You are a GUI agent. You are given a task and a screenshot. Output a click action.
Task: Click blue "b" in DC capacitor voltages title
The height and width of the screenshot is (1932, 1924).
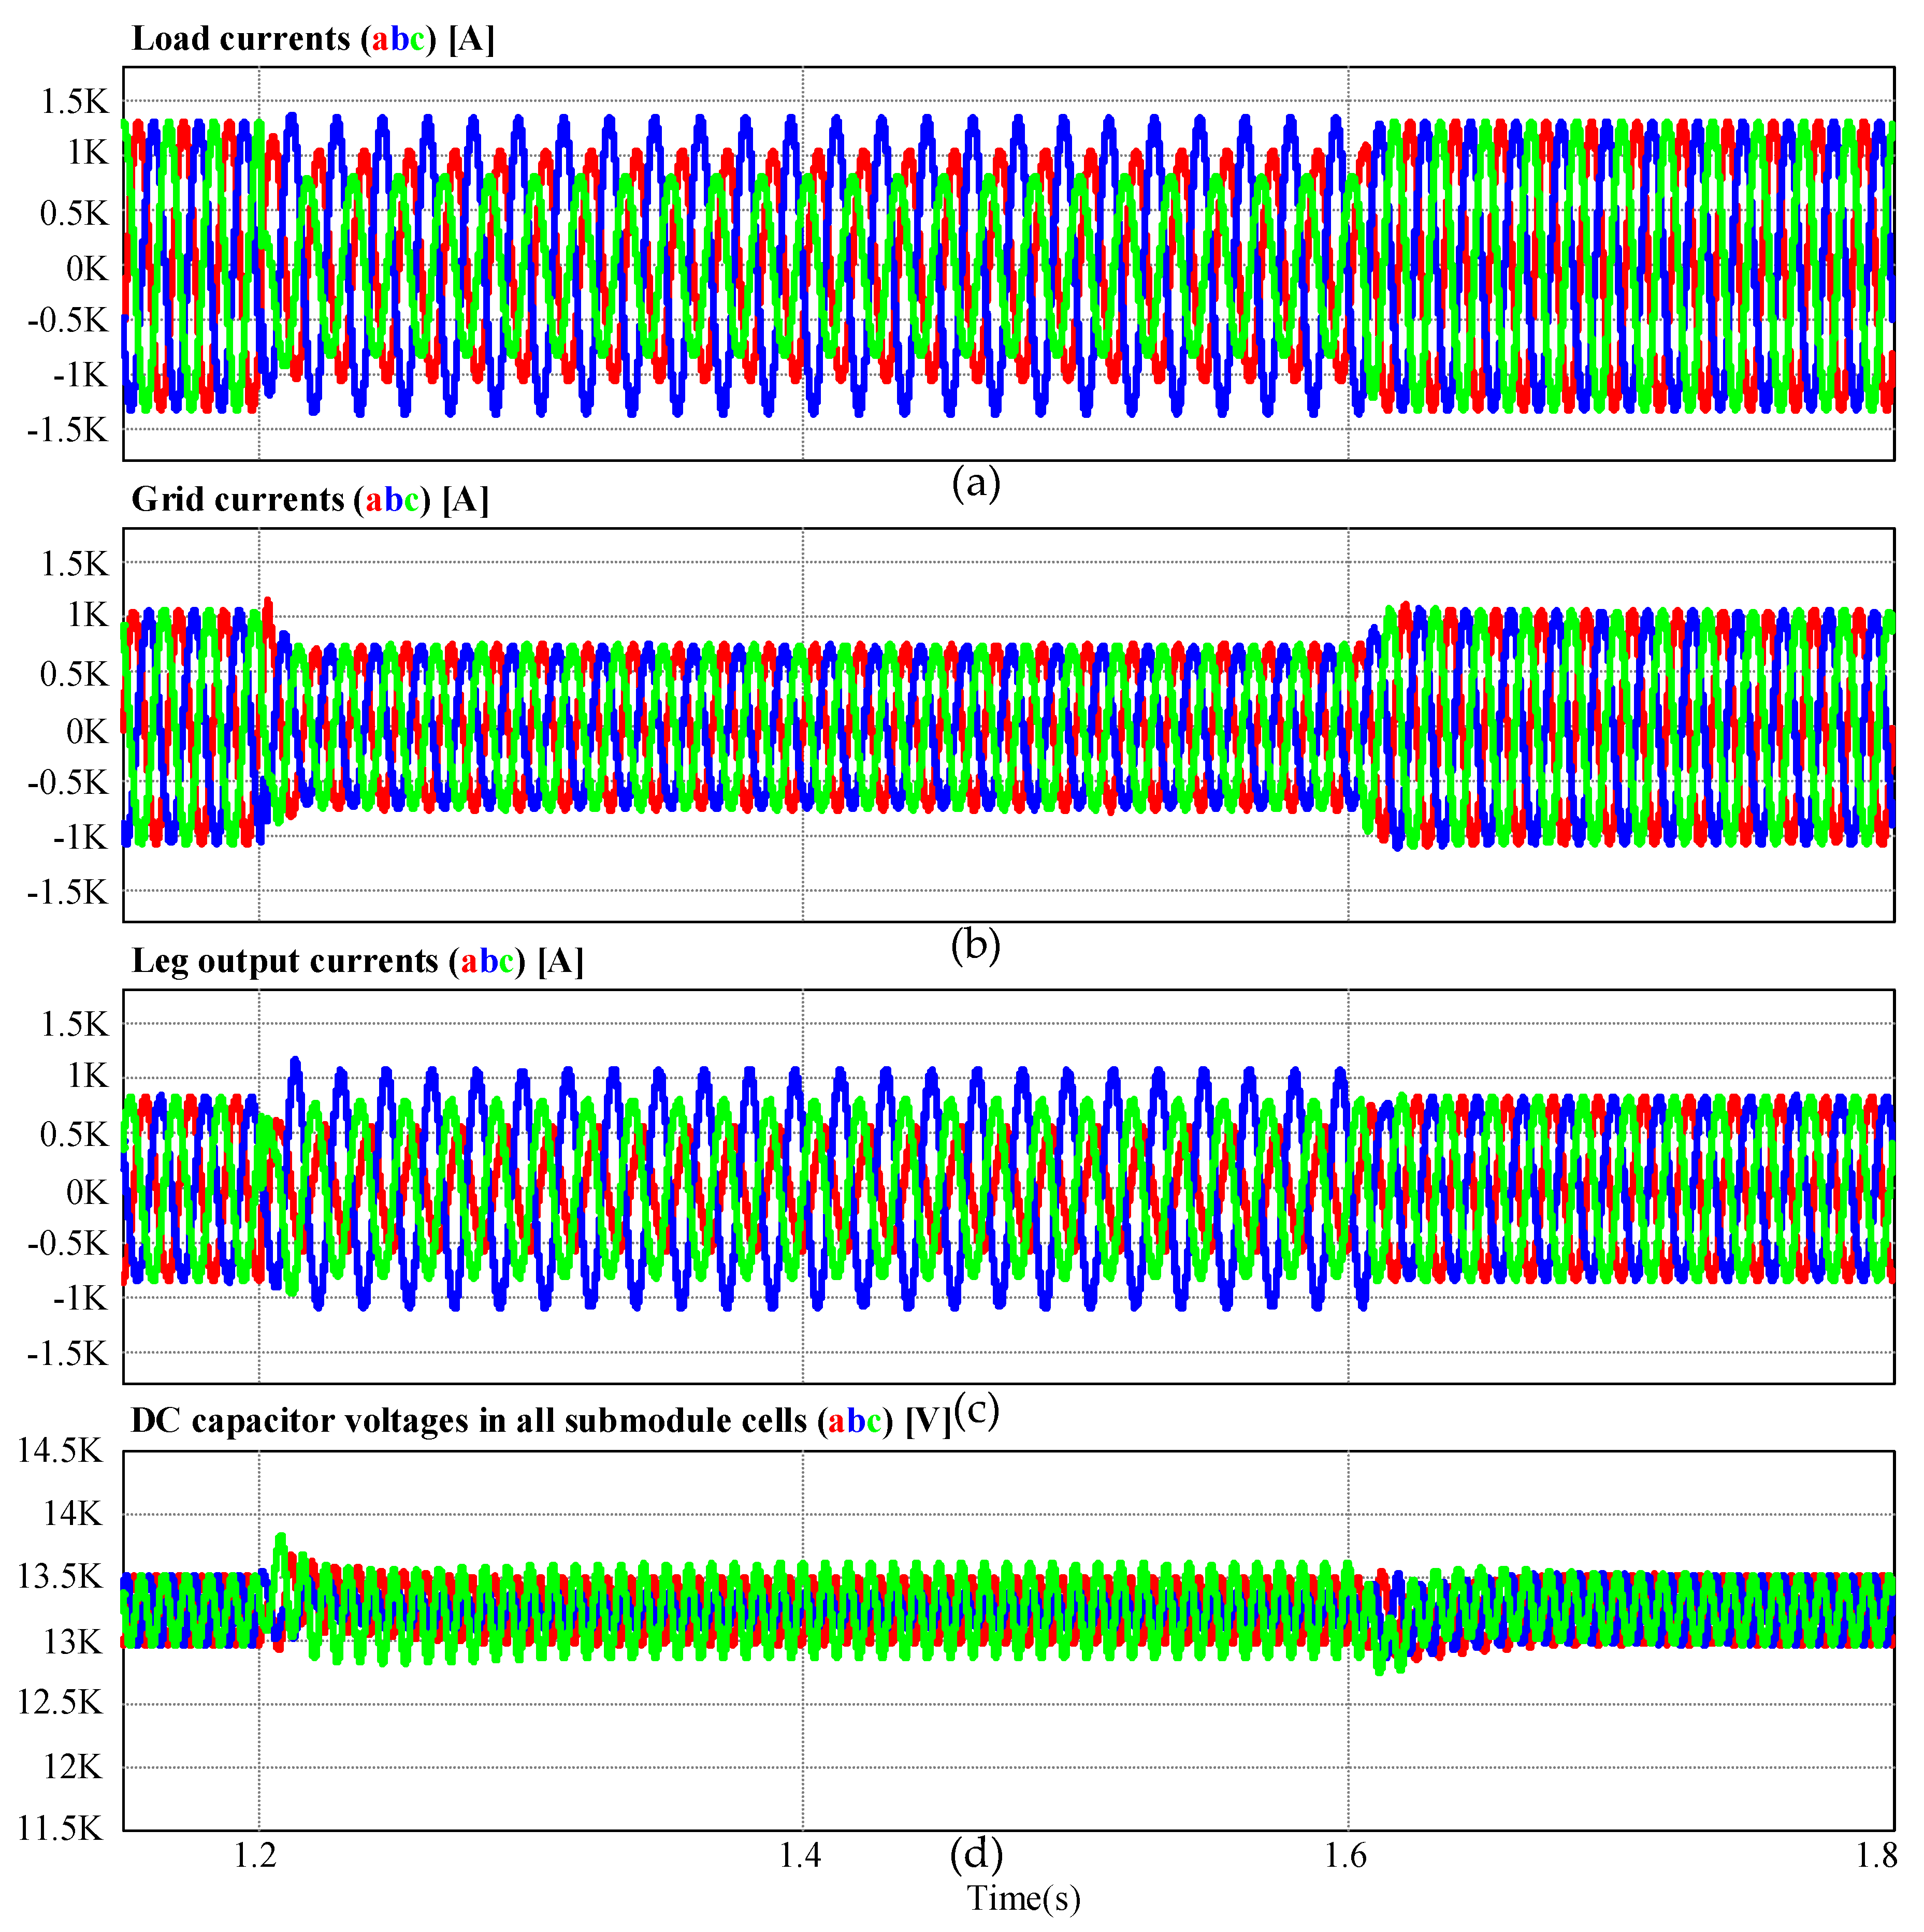tap(856, 1421)
